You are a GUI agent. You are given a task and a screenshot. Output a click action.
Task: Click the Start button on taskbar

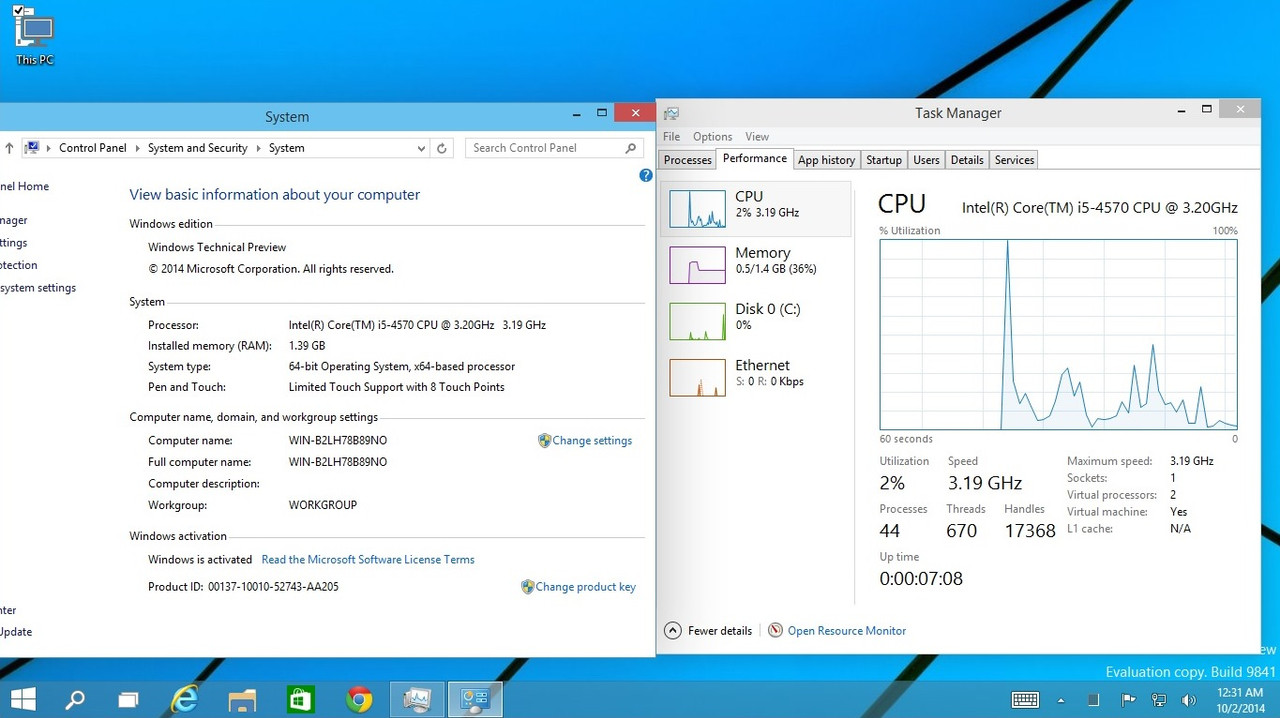(22, 699)
